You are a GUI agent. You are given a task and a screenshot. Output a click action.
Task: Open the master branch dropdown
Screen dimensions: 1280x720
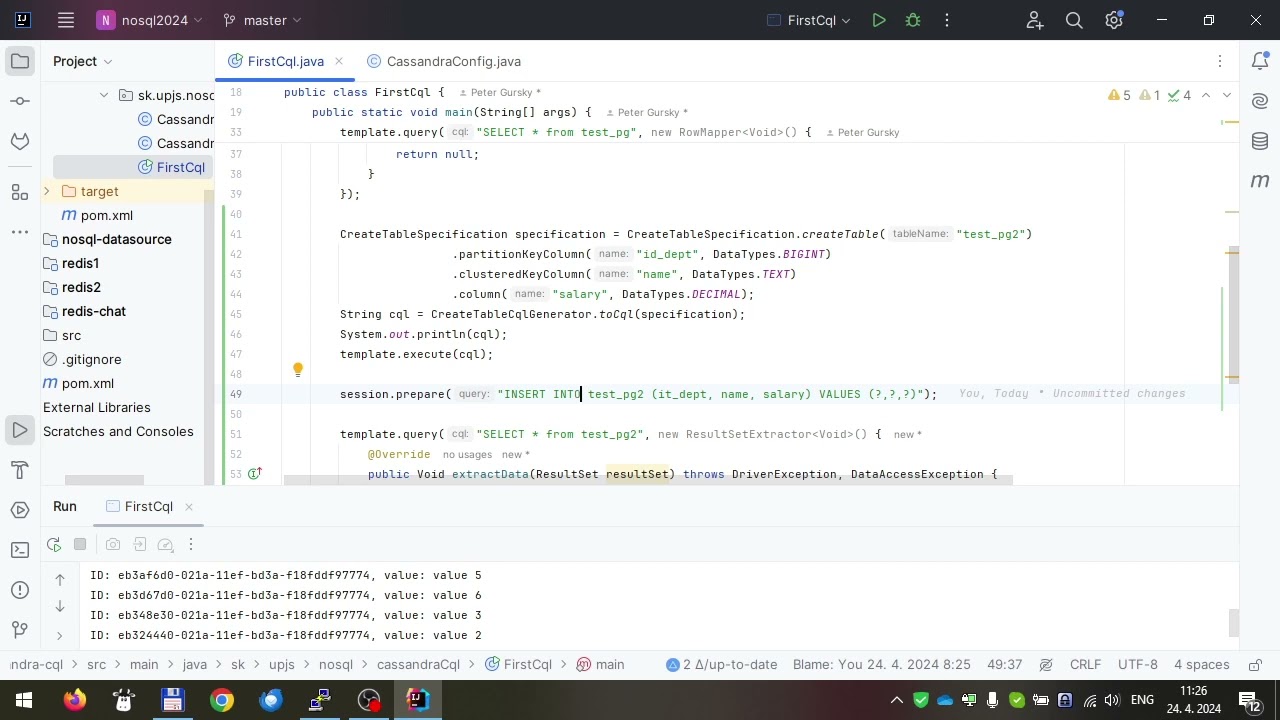click(262, 20)
